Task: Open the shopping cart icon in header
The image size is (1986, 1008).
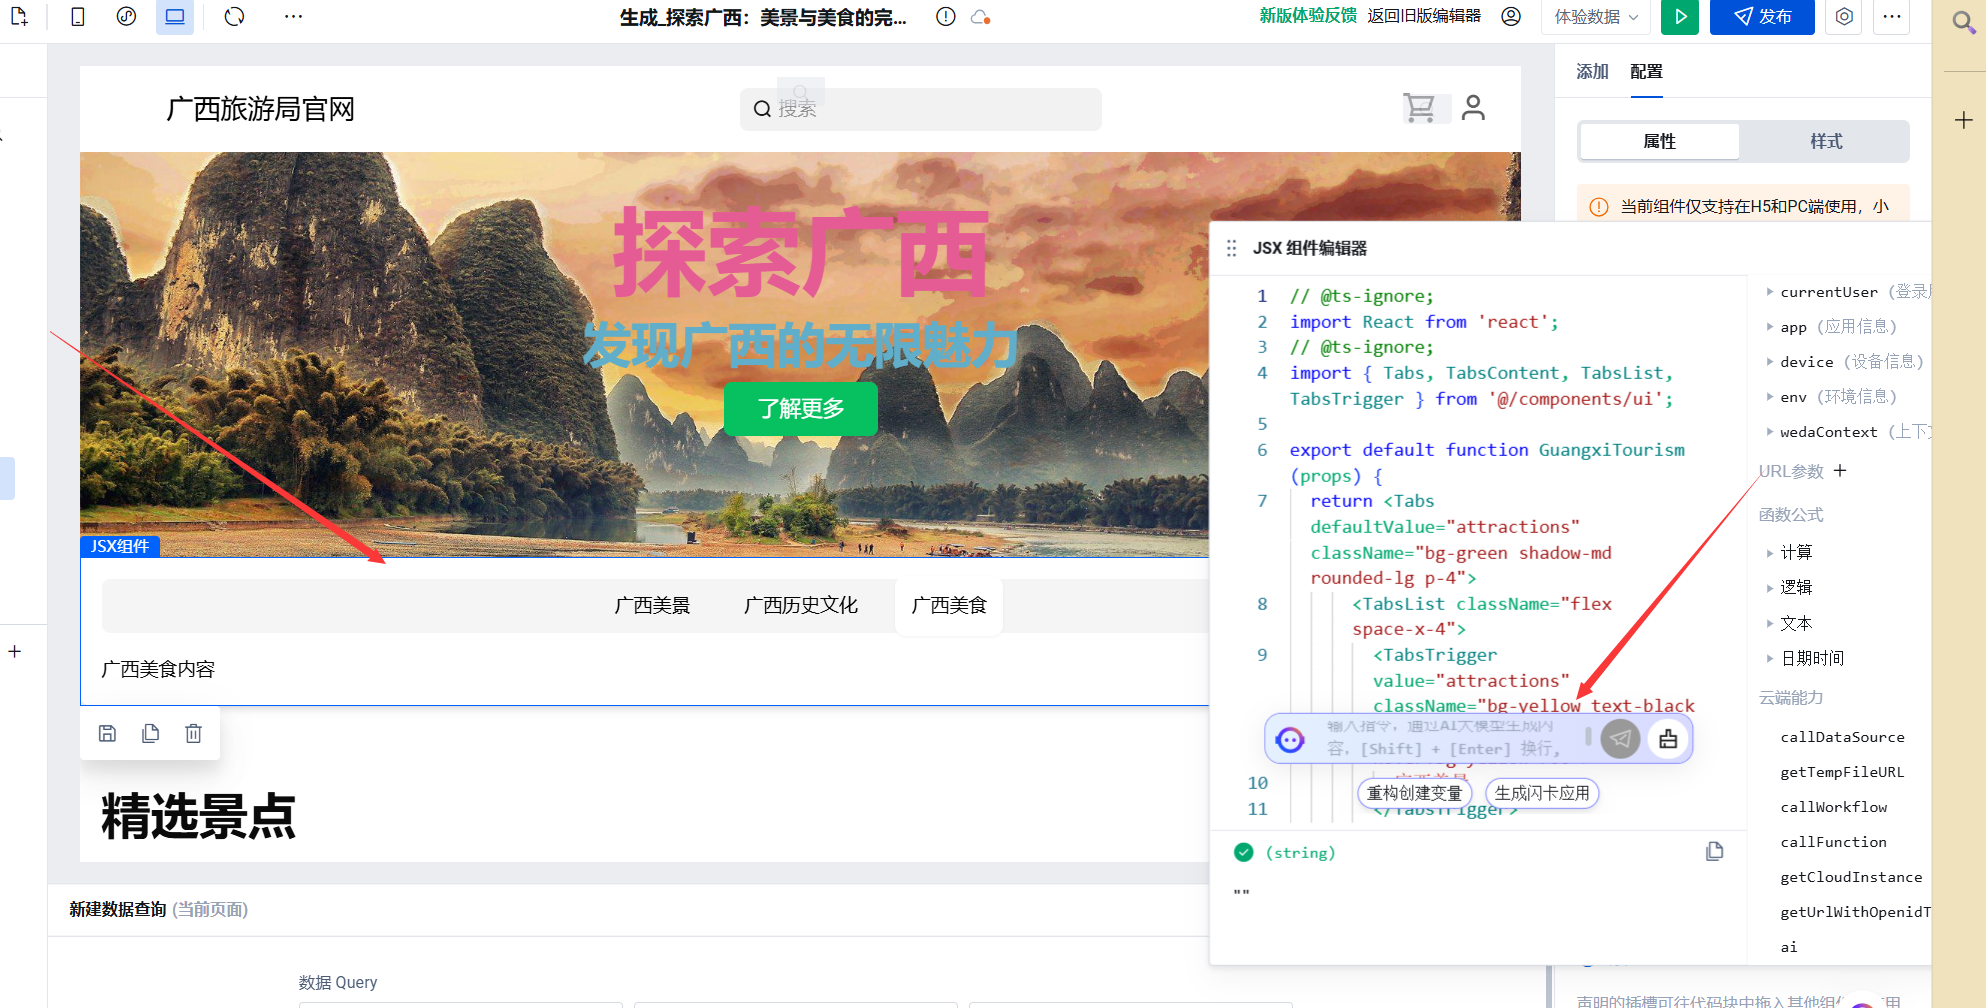Action: 1419,108
